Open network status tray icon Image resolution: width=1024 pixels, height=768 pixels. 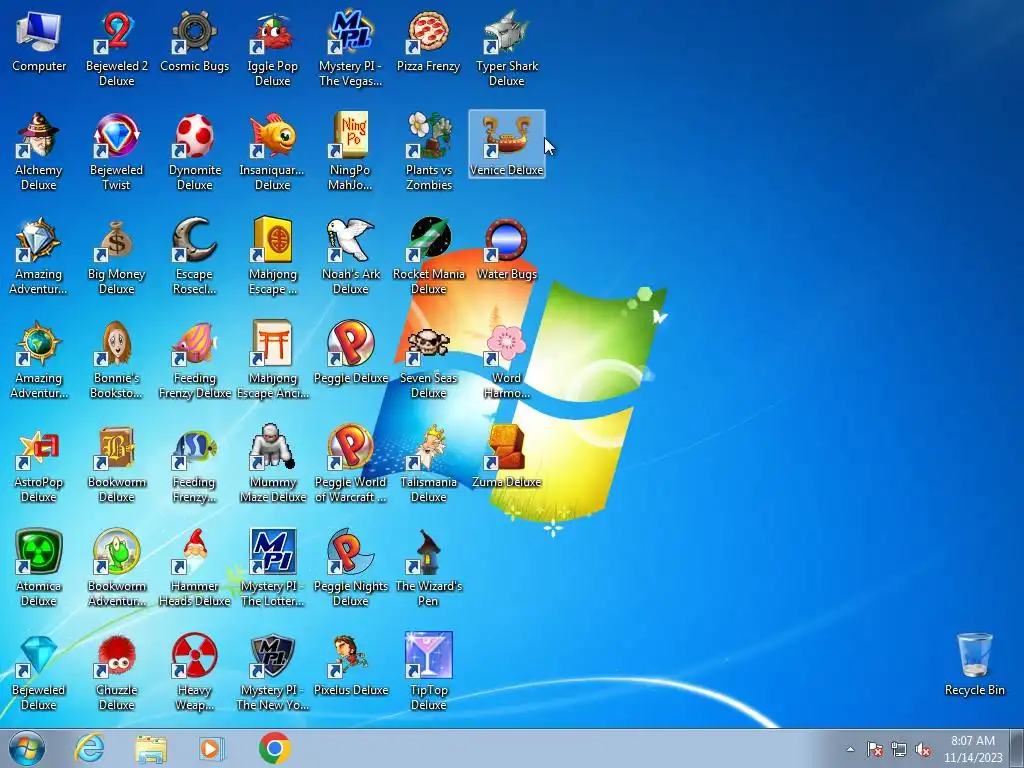click(x=899, y=749)
